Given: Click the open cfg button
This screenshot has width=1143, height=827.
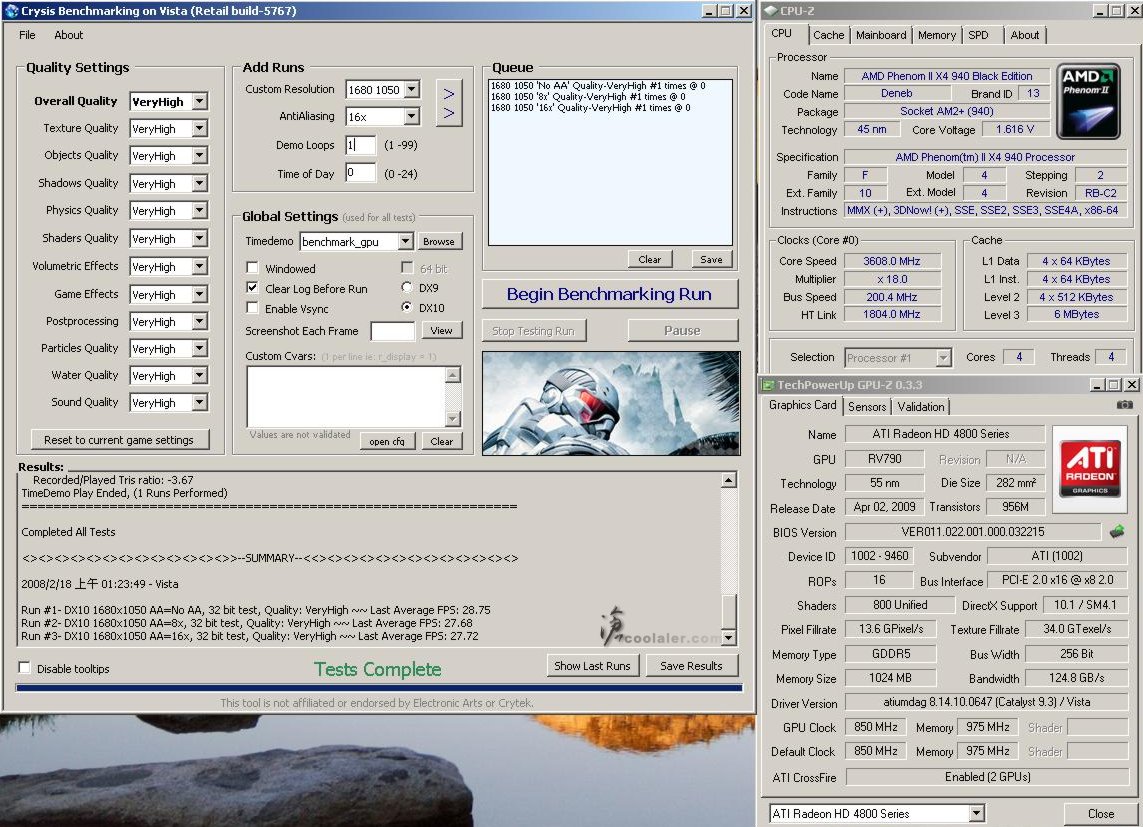Looking at the screenshot, I should click(386, 441).
